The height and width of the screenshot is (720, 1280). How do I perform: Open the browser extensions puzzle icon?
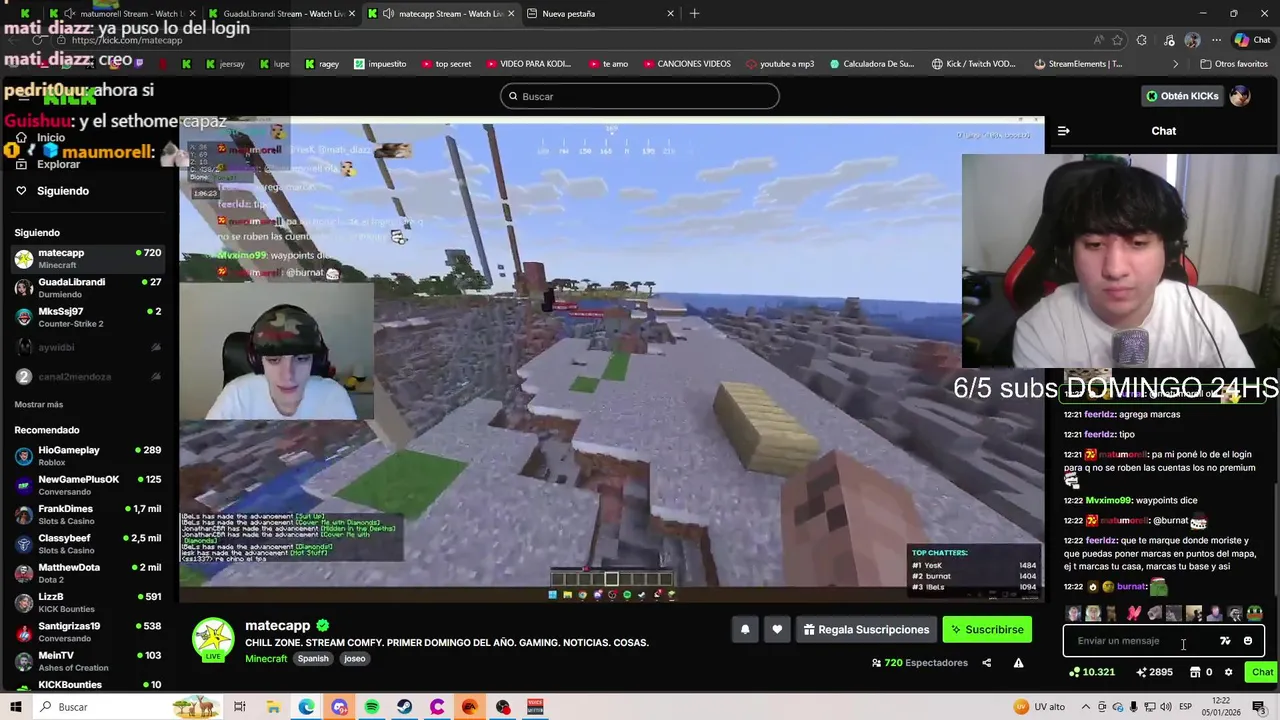click(1143, 40)
